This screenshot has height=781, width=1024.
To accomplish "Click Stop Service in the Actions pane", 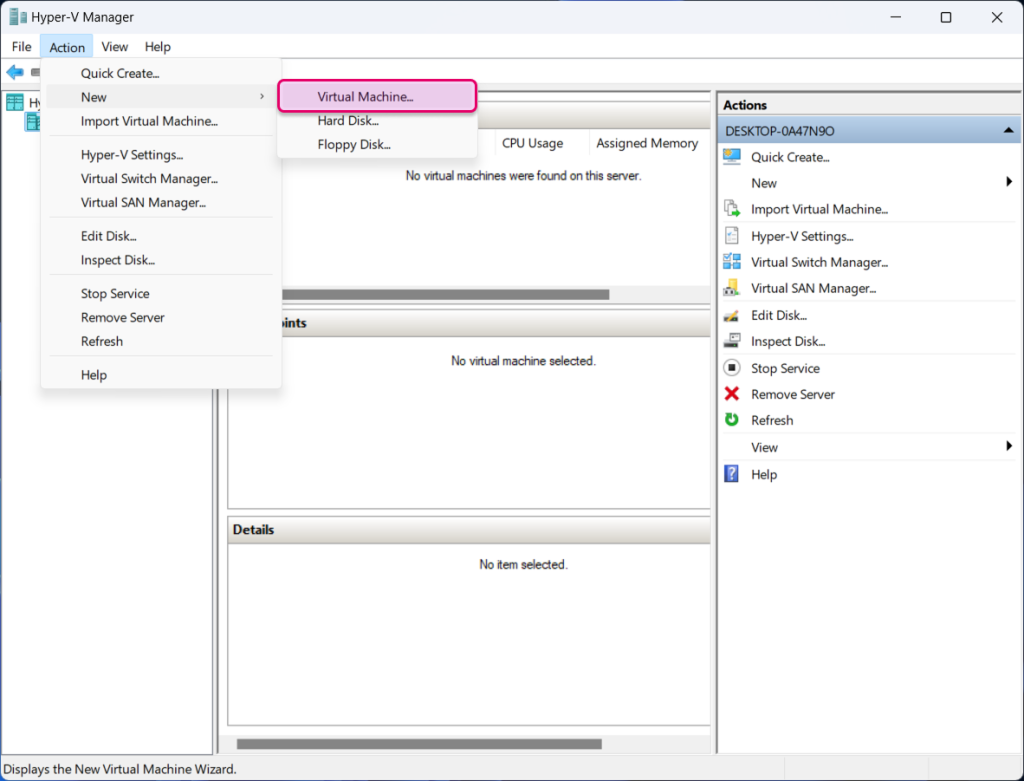I will 785,368.
